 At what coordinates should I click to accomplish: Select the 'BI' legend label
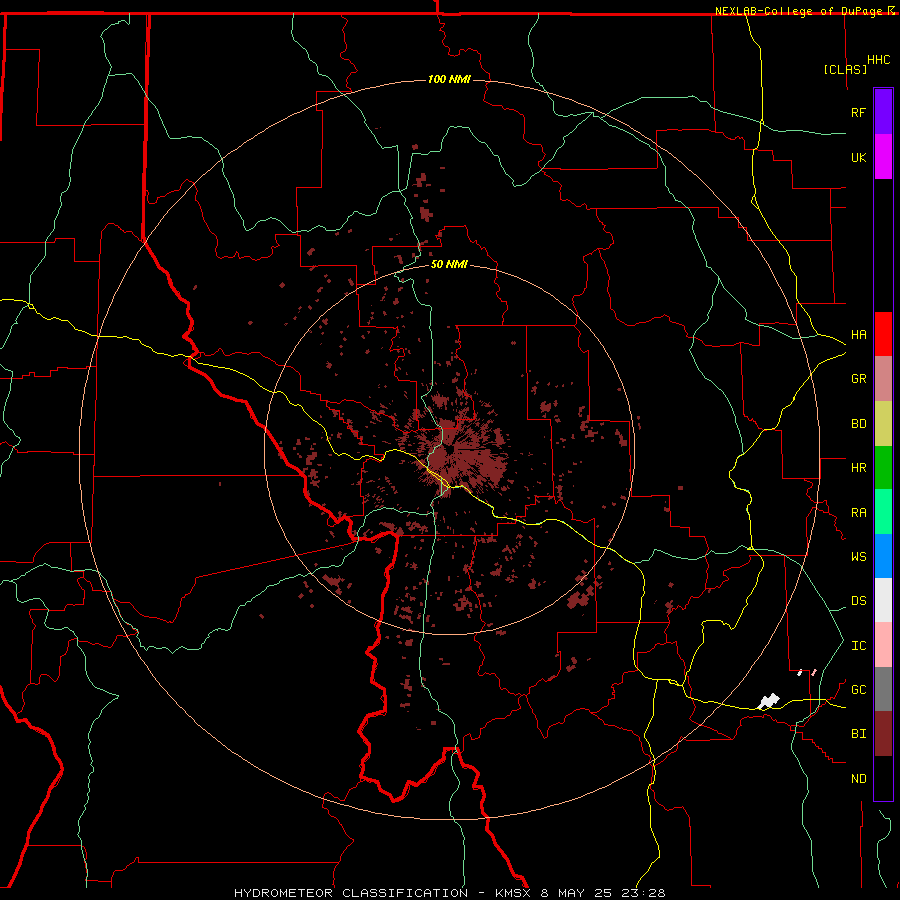tap(859, 734)
